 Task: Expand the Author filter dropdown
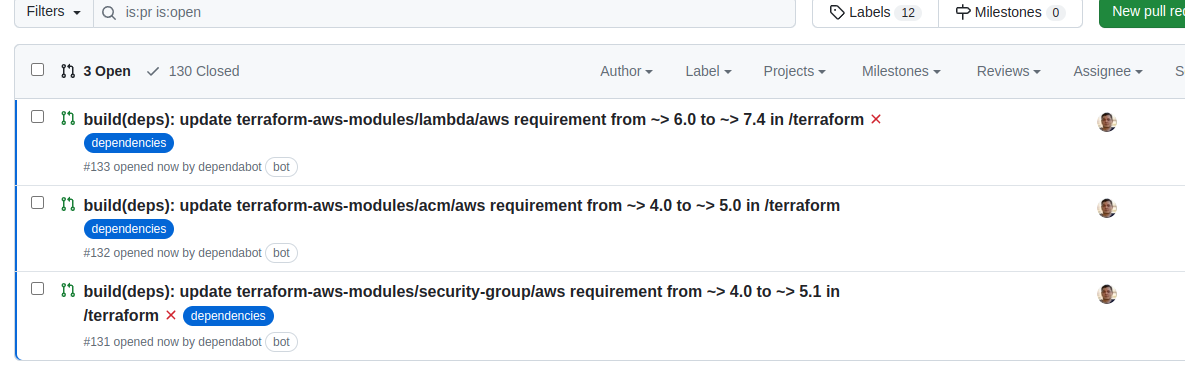coord(627,71)
